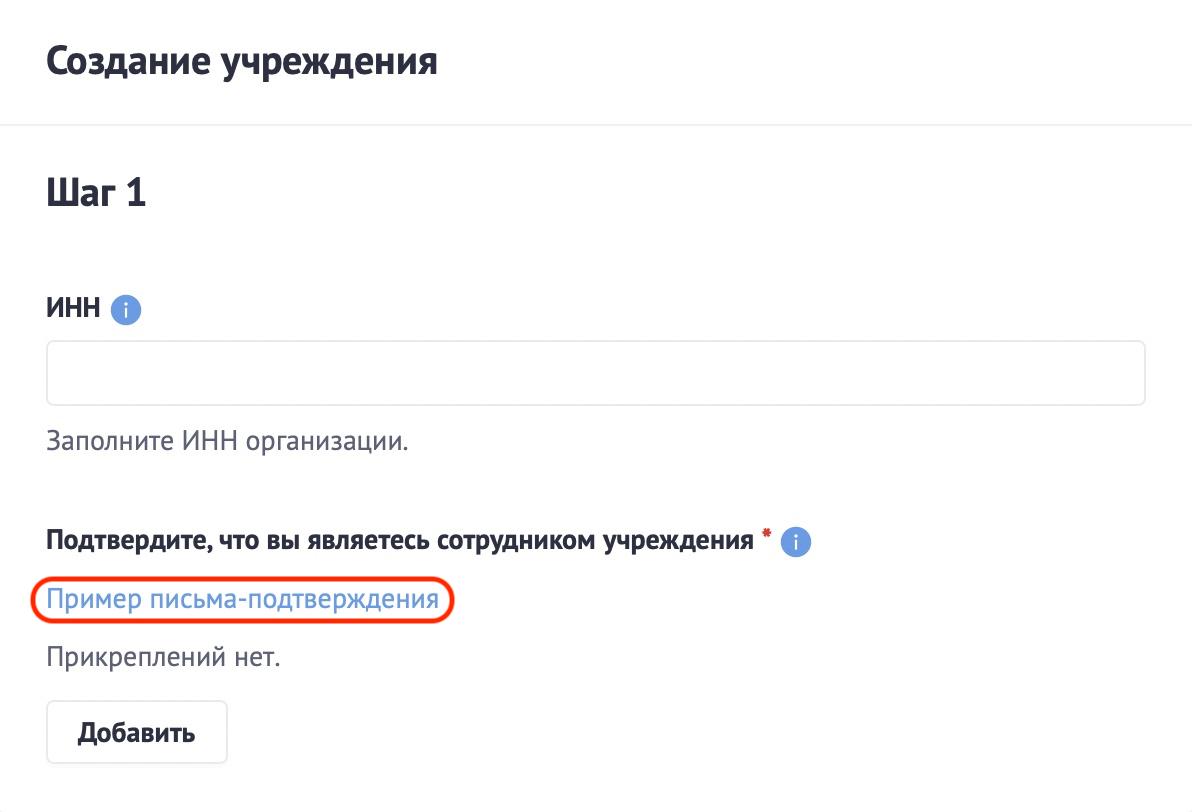The width and height of the screenshot is (1192, 812).
Task: Select the Шаг 1 heading
Action: click(x=96, y=192)
